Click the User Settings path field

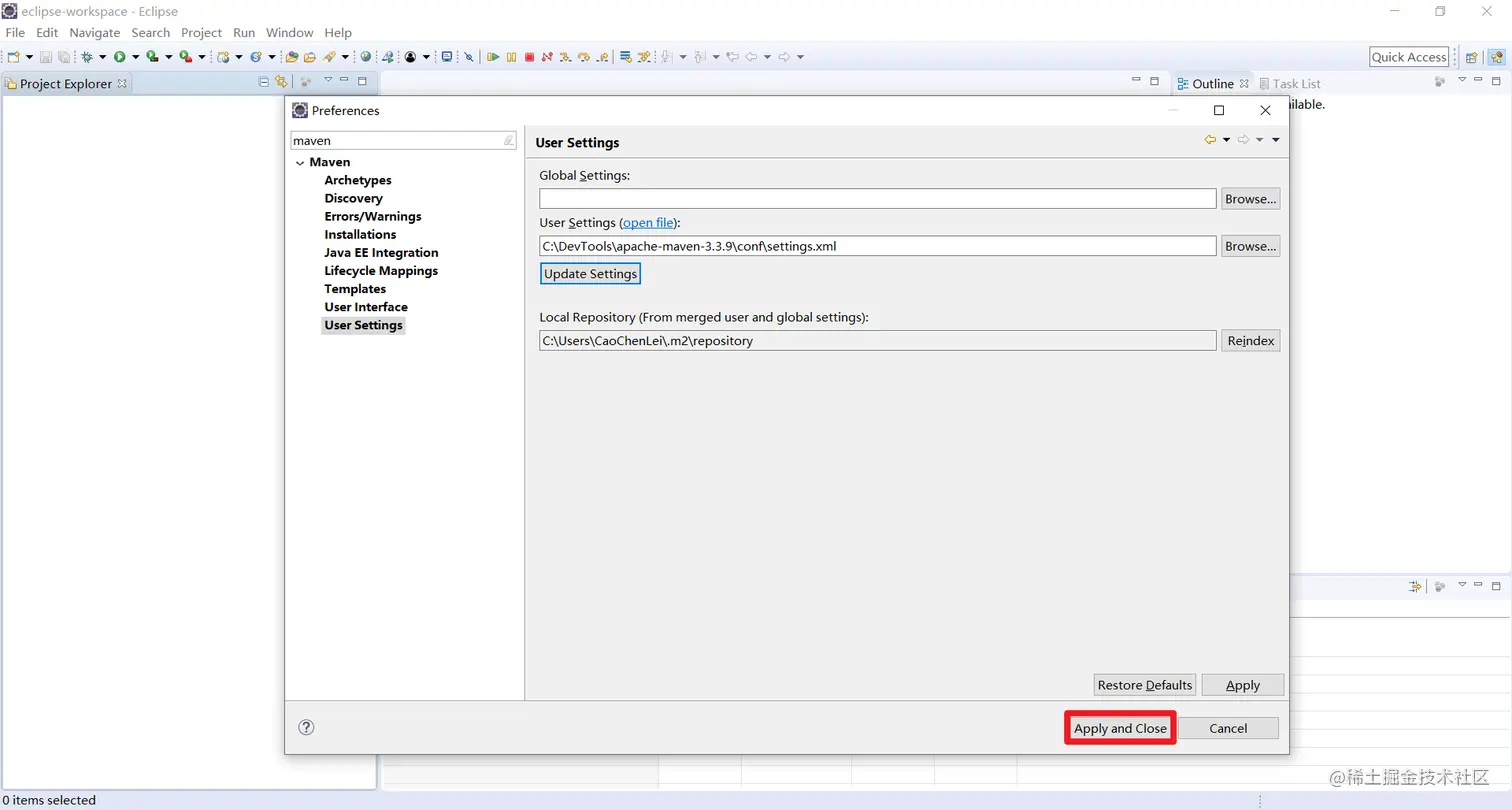(877, 246)
